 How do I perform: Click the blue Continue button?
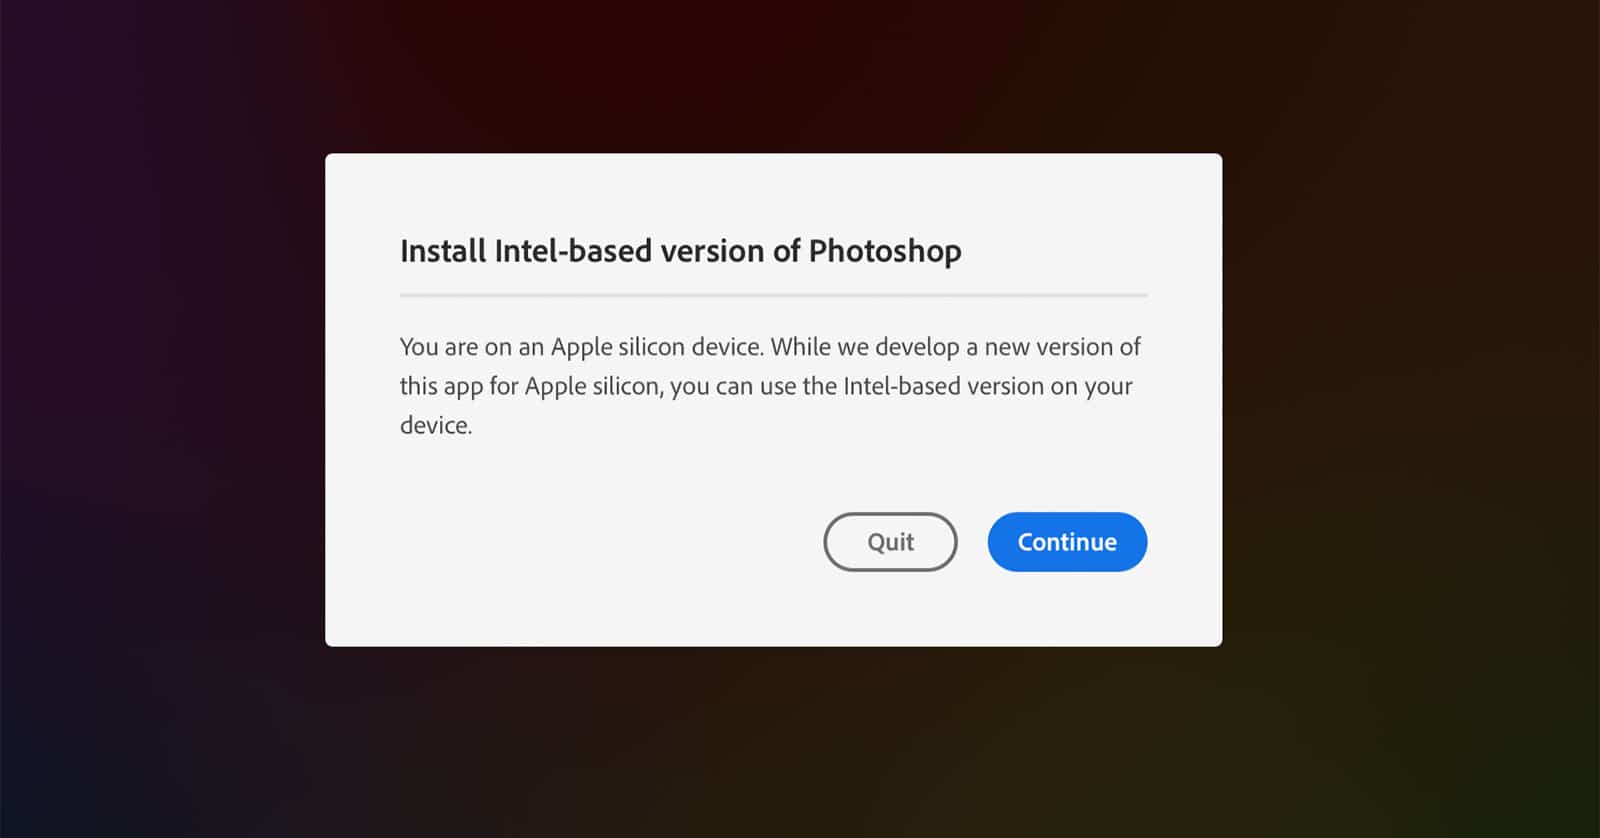point(1067,542)
